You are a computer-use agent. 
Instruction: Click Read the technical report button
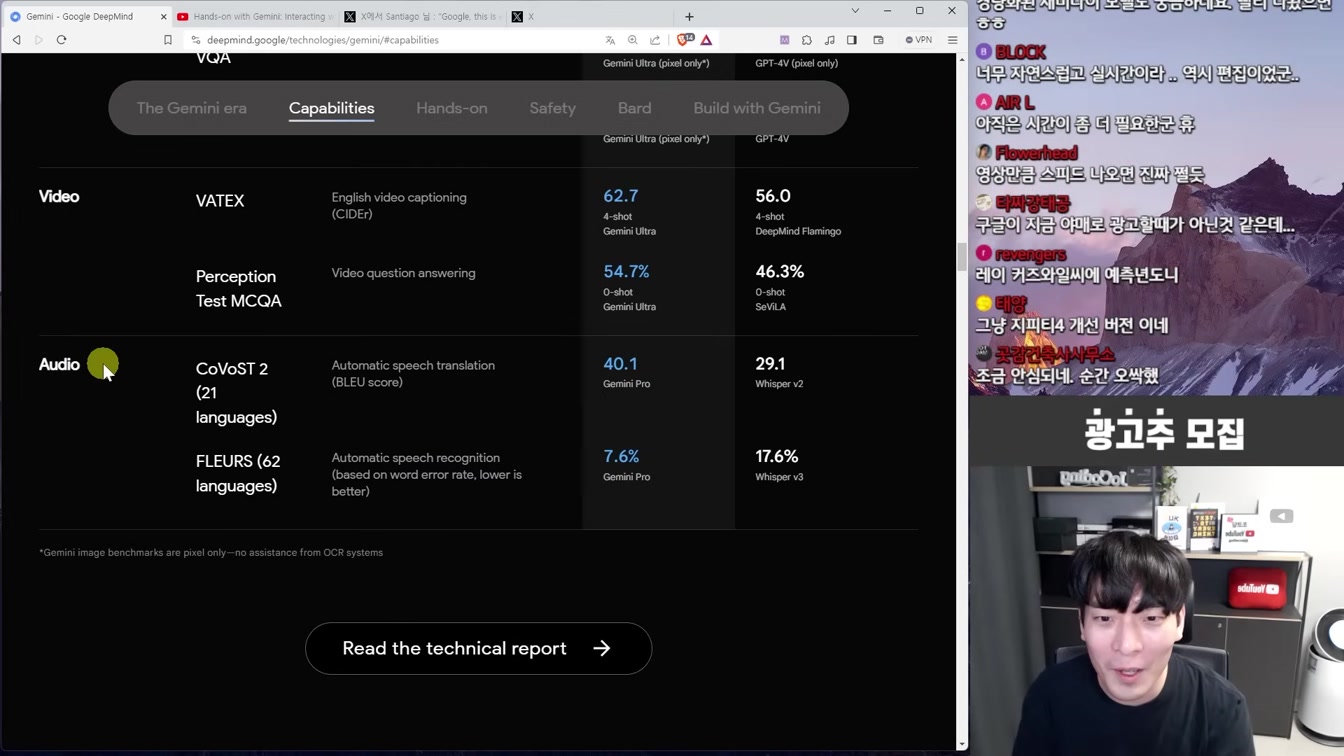(479, 648)
